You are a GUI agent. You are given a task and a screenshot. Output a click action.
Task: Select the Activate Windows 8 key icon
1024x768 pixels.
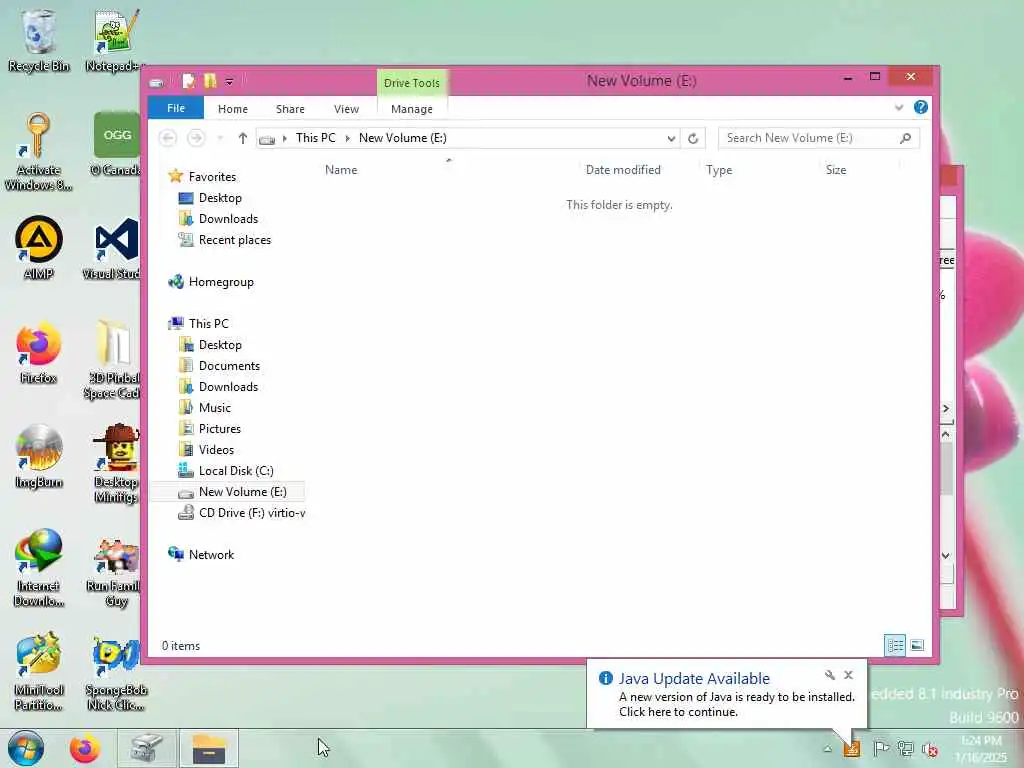(38, 152)
